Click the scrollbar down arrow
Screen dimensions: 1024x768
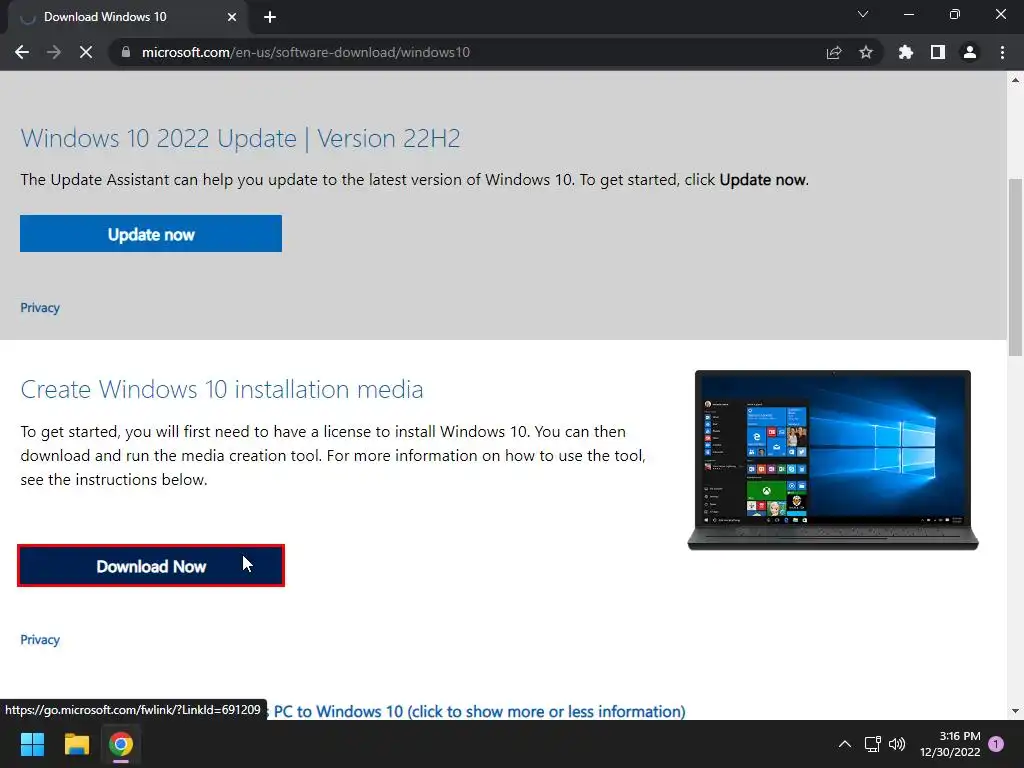tap(1015, 711)
